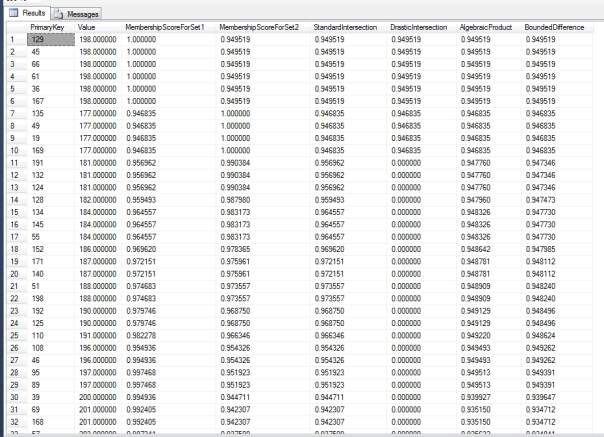Click AlgebraicProduct cell 0.948642
Image resolution: width=604 pixels, height=437 pixels.
(488, 249)
